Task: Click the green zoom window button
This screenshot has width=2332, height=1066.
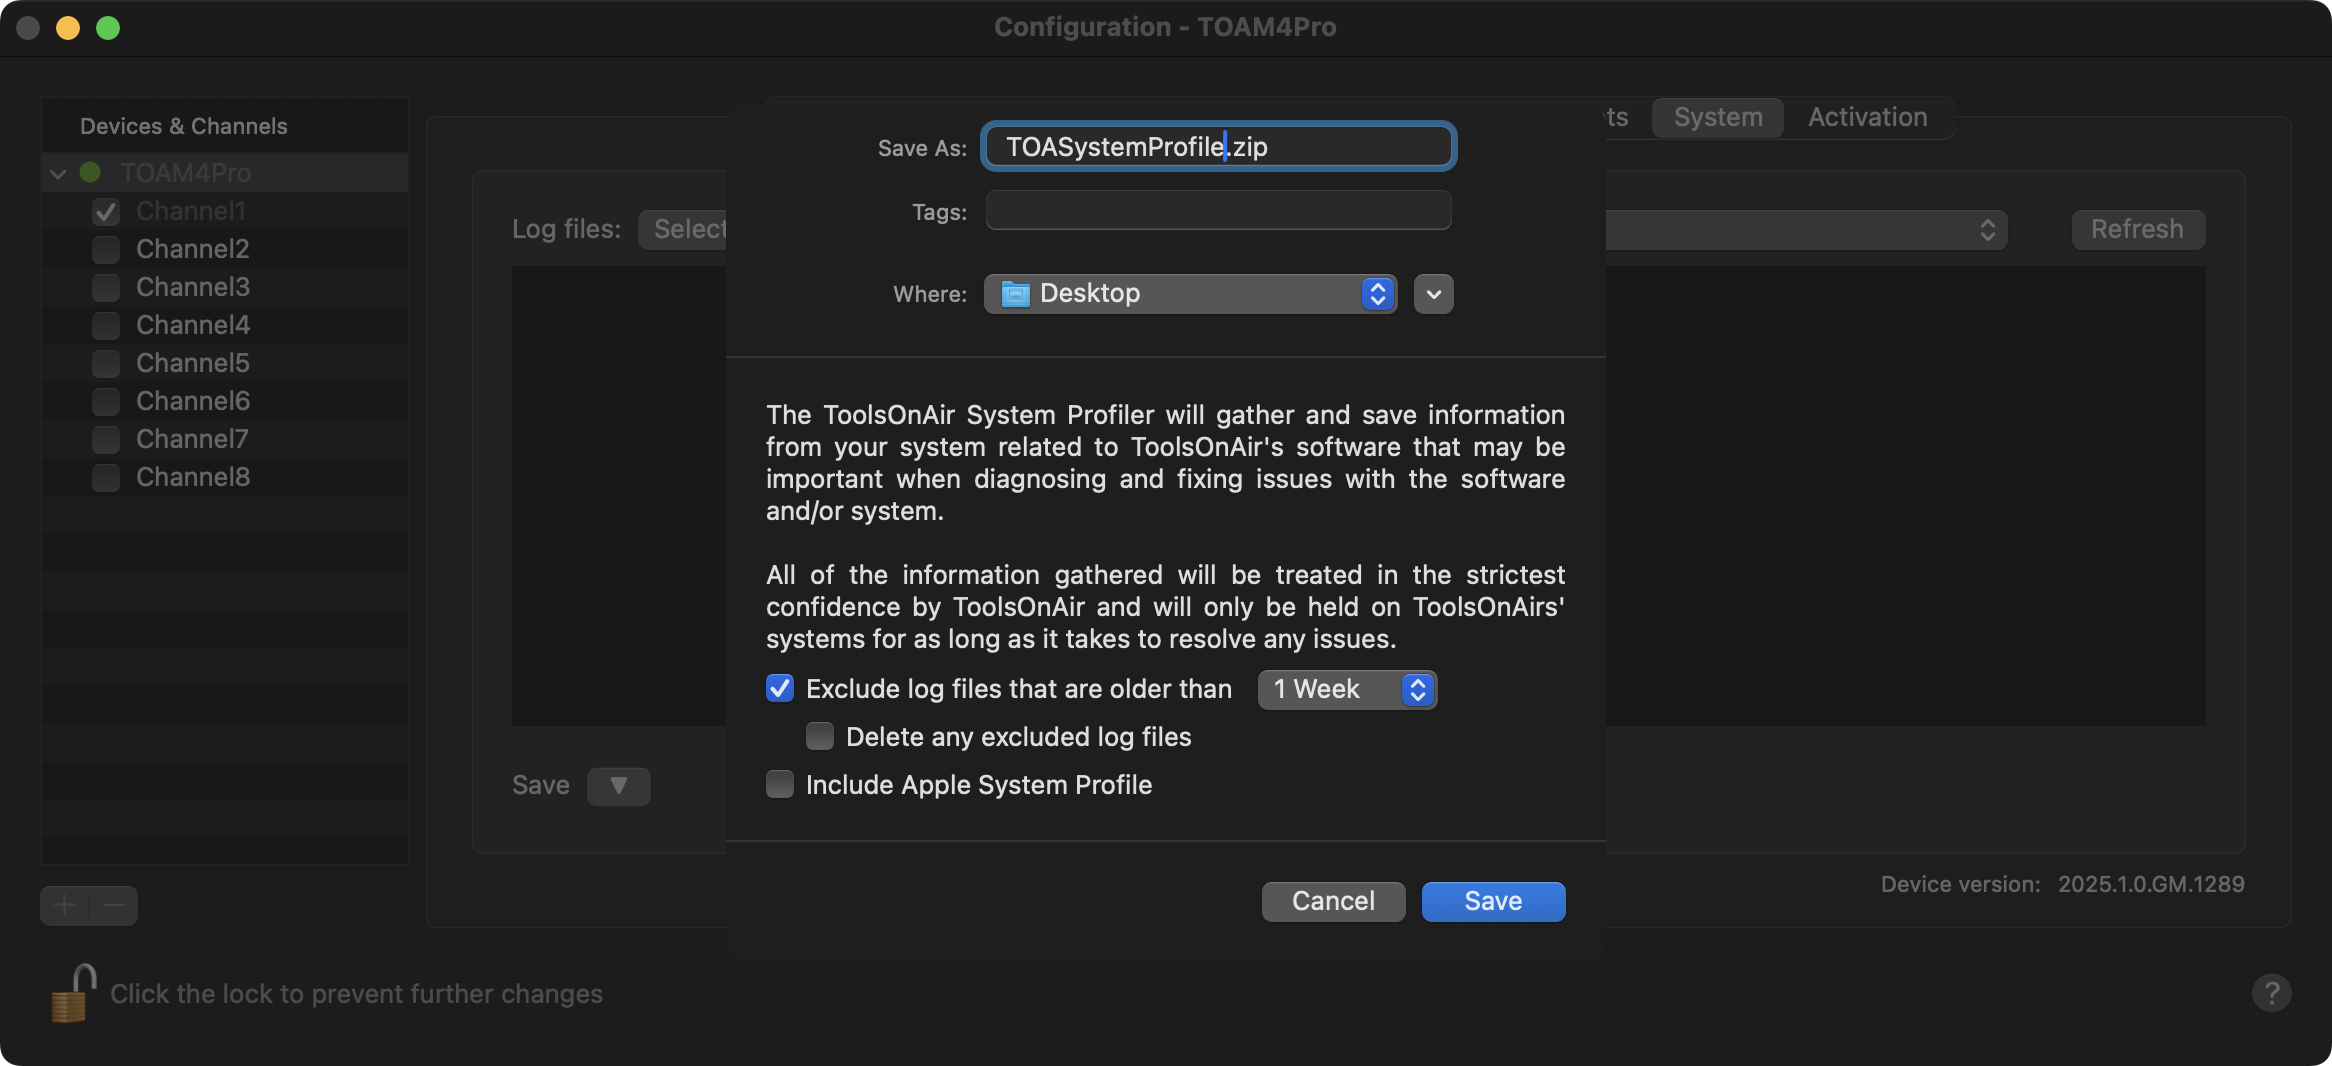Action: tap(108, 28)
